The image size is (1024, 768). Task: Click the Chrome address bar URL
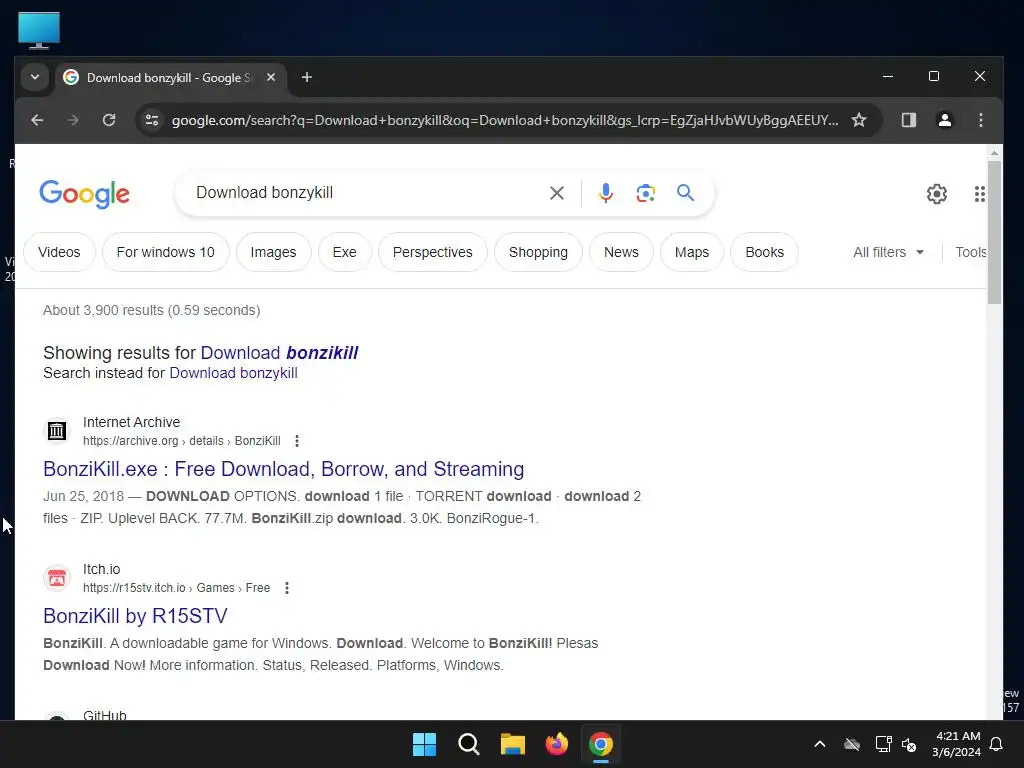tap(505, 120)
